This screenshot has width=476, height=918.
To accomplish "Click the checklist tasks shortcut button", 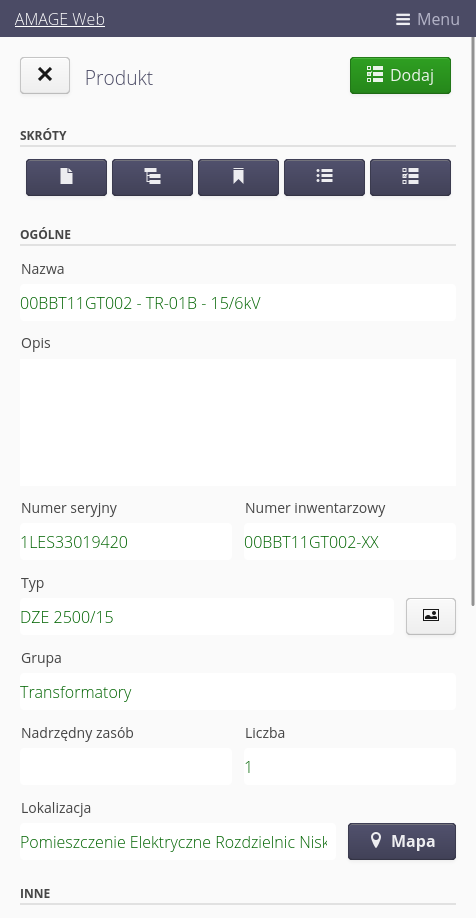I will pos(410,177).
